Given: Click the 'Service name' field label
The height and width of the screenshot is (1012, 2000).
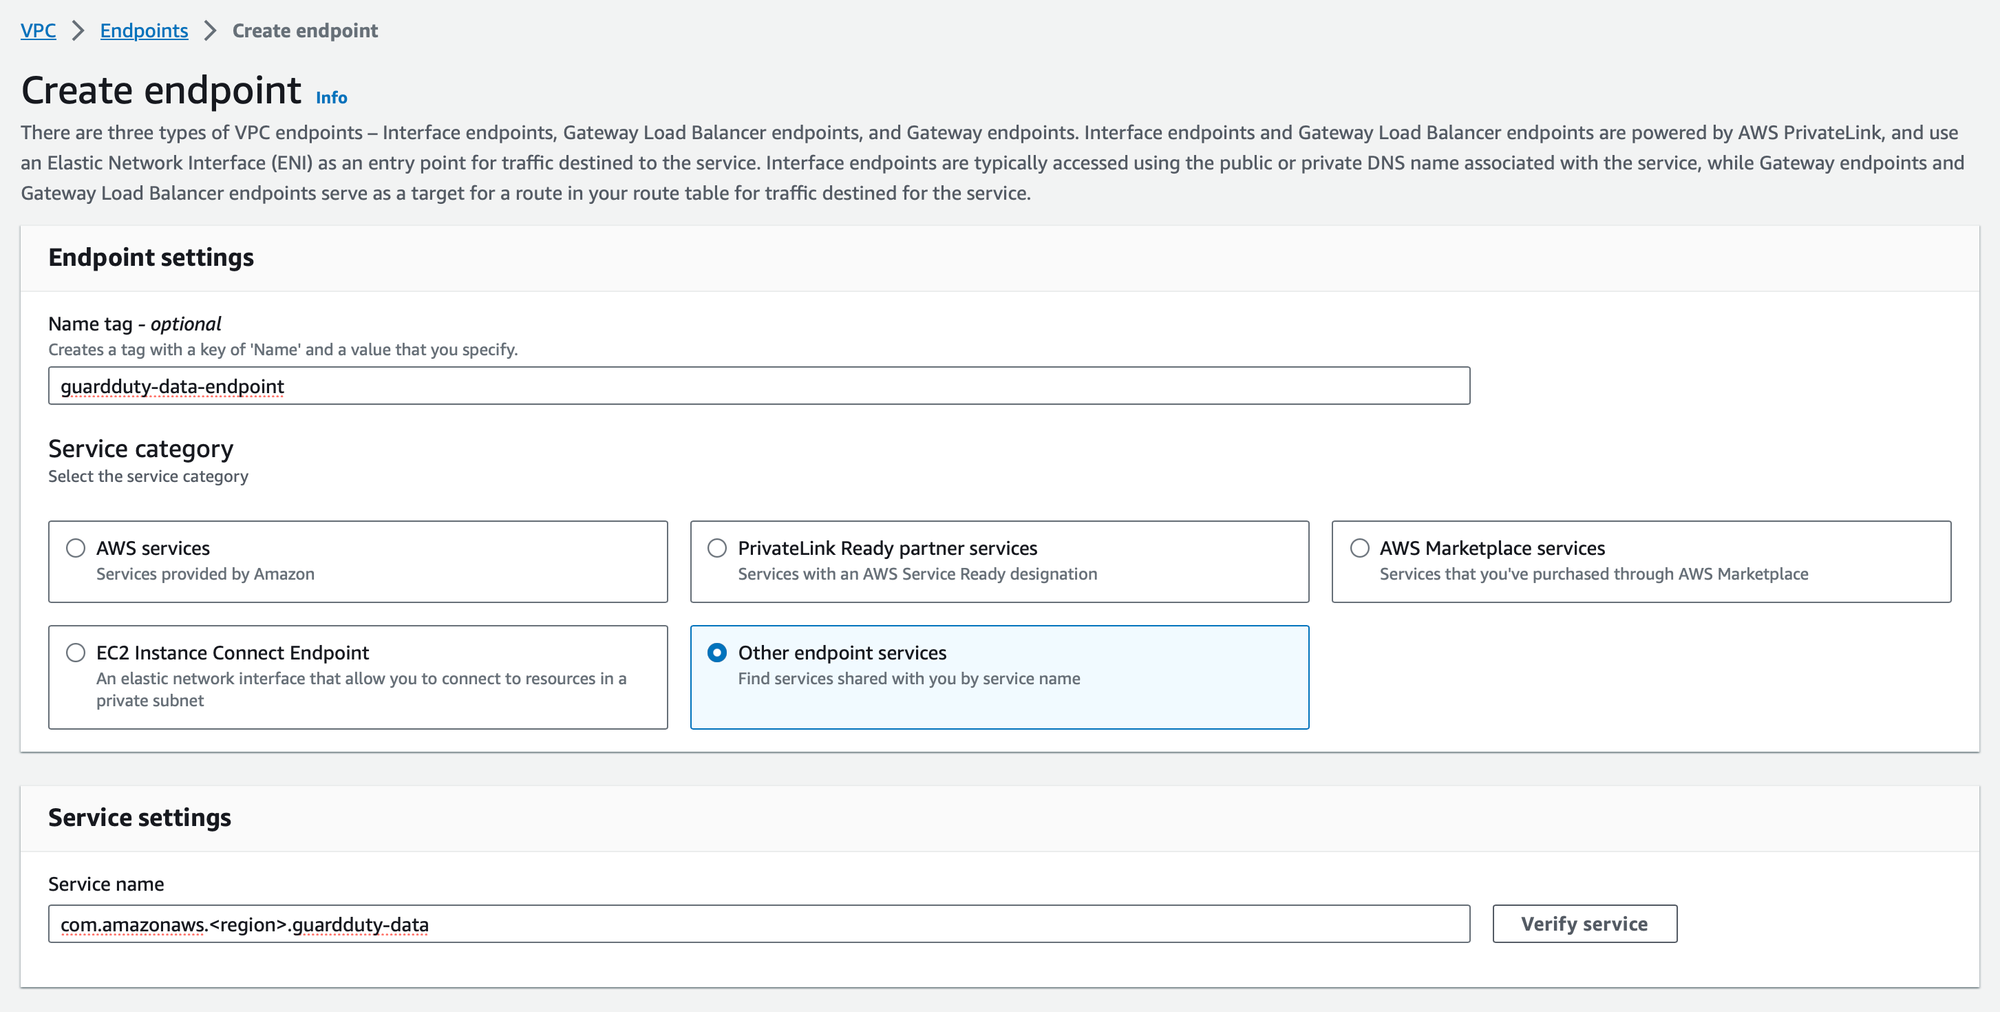Looking at the screenshot, I should pos(106,884).
